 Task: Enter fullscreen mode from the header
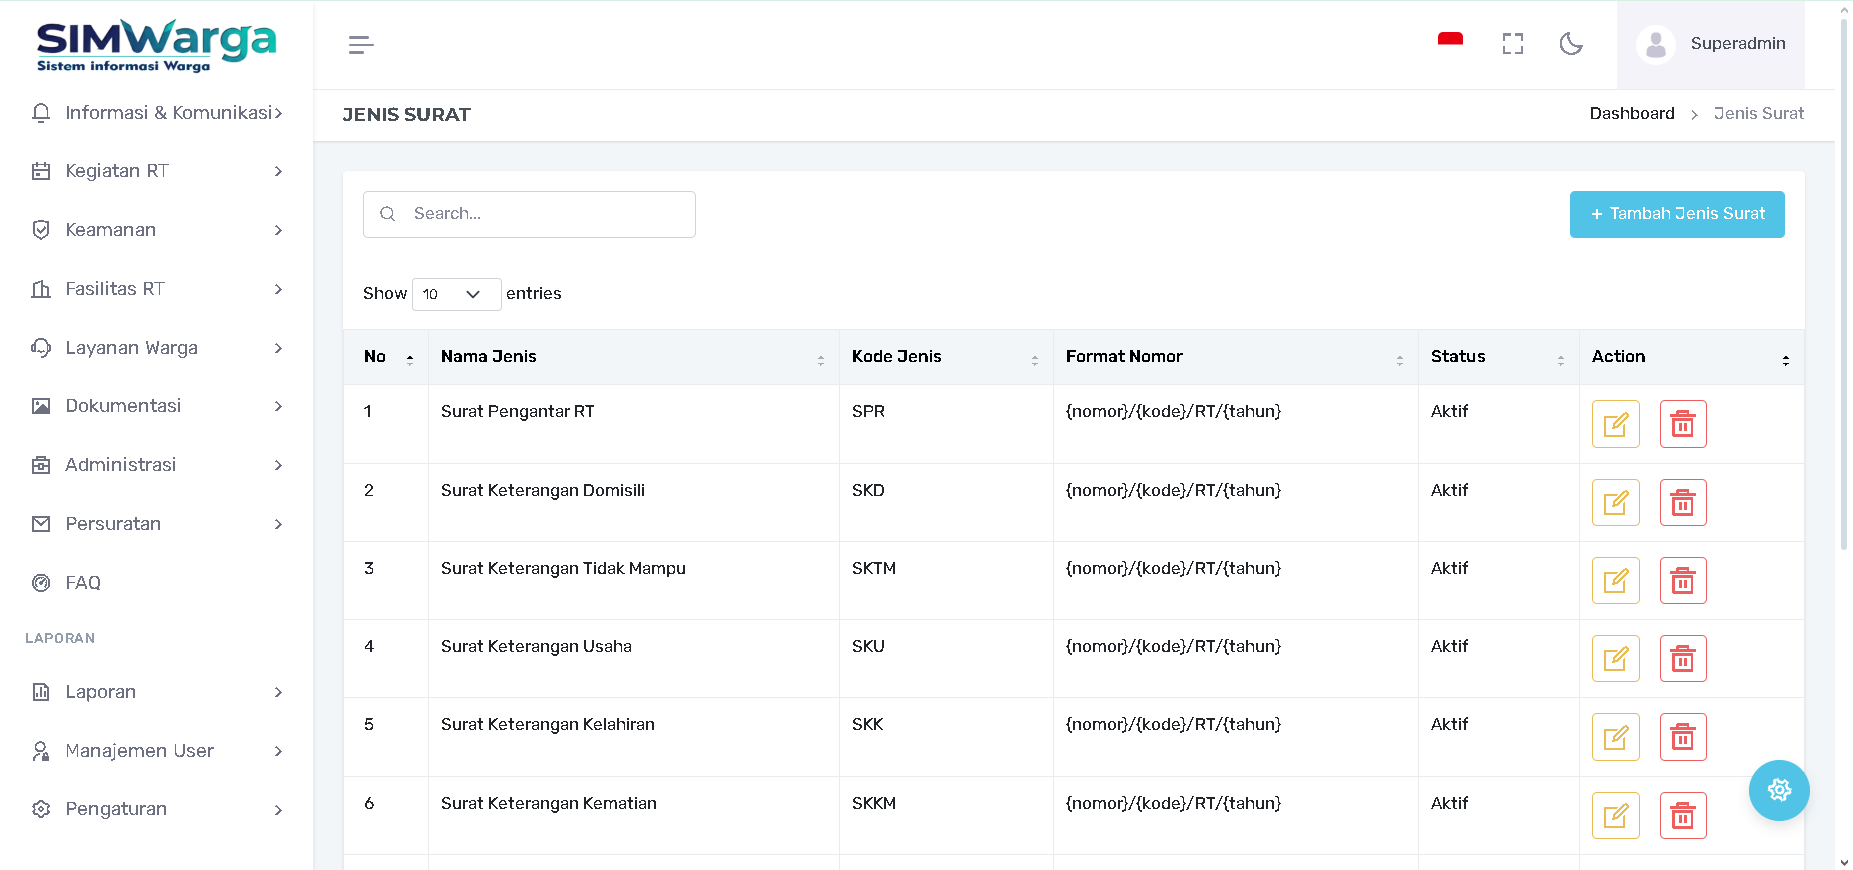click(x=1512, y=44)
